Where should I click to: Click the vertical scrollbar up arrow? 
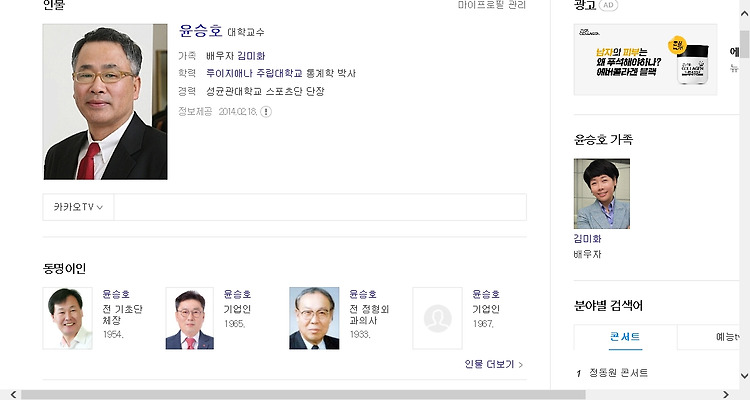745,14
